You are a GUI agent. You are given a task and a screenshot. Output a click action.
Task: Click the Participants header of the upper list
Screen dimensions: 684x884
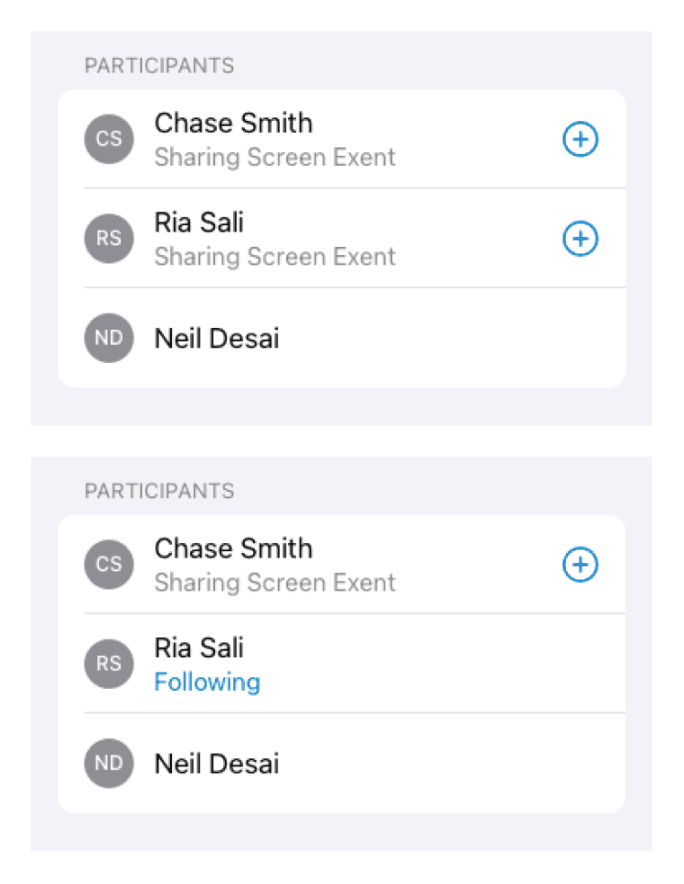tap(159, 66)
